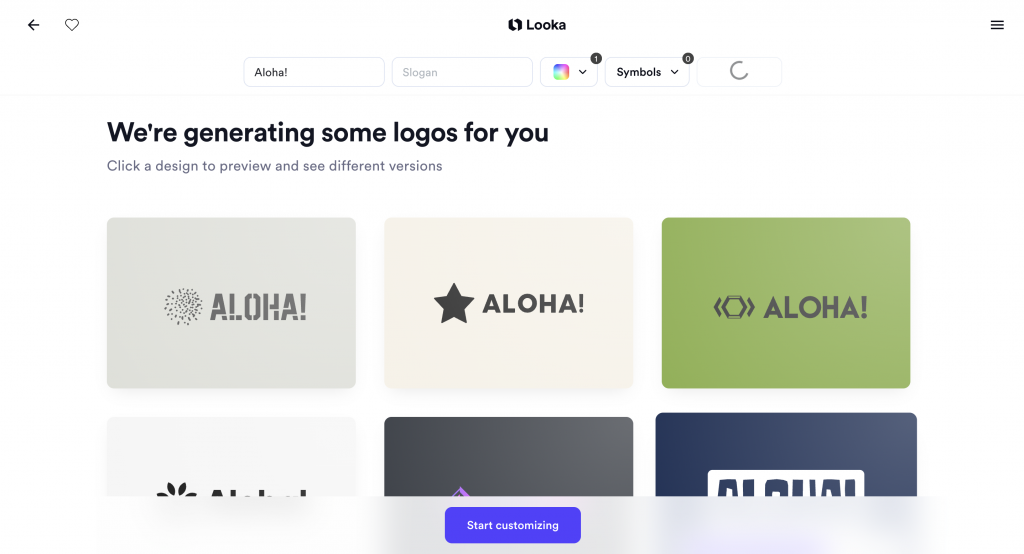Click the Start customizing button

pyautogui.click(x=513, y=525)
